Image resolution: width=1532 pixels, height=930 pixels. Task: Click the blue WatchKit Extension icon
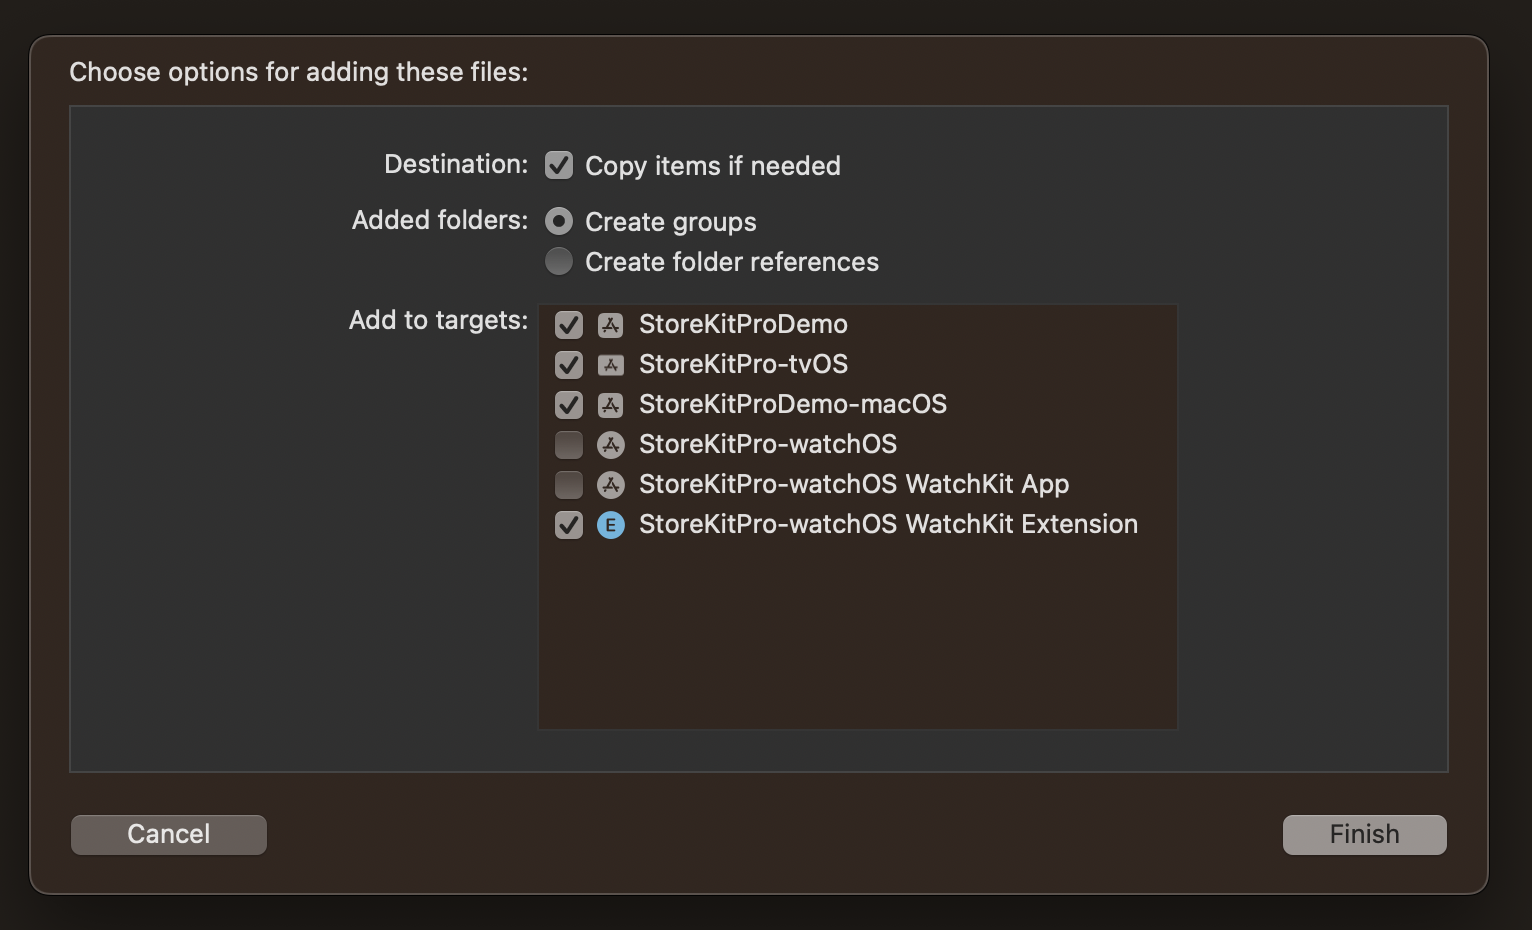pos(610,525)
